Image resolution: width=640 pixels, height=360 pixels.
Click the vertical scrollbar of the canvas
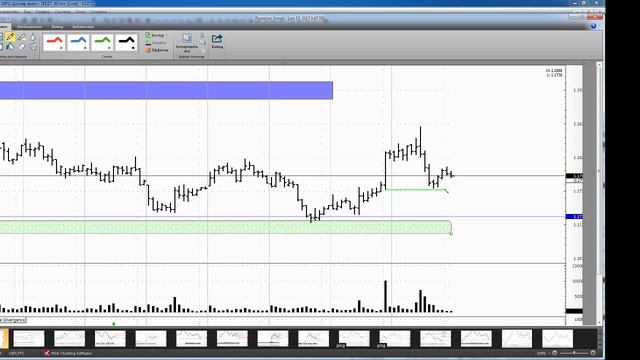click(599, 194)
